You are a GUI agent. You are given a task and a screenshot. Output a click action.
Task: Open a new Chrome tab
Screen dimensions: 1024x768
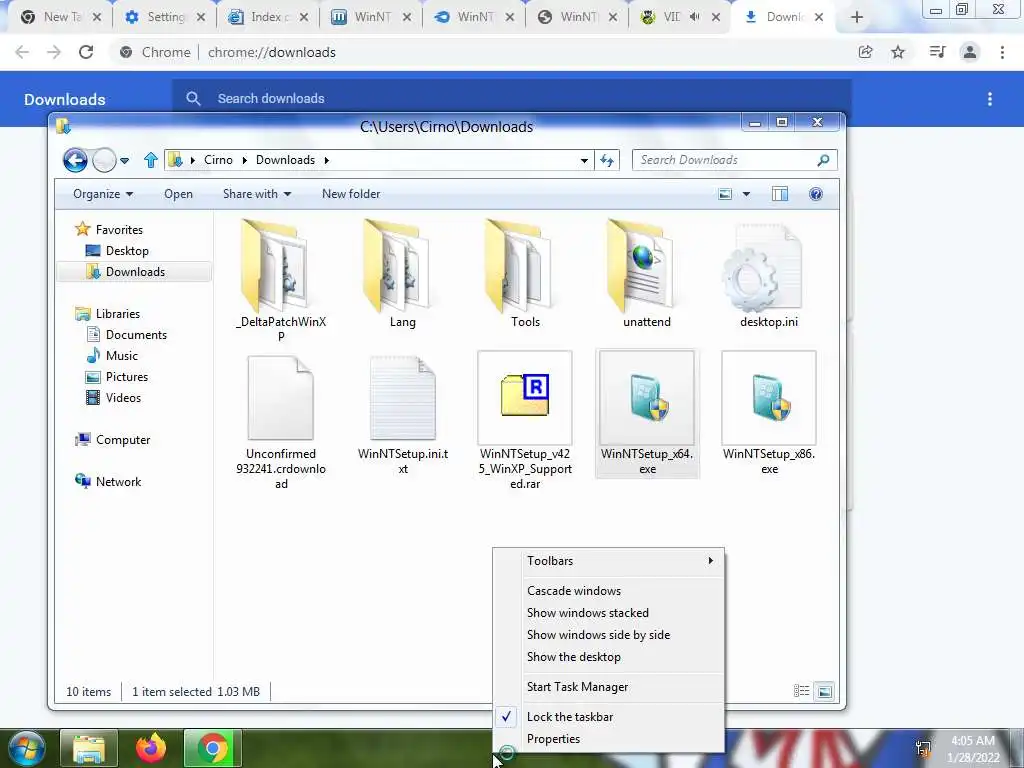click(x=857, y=17)
